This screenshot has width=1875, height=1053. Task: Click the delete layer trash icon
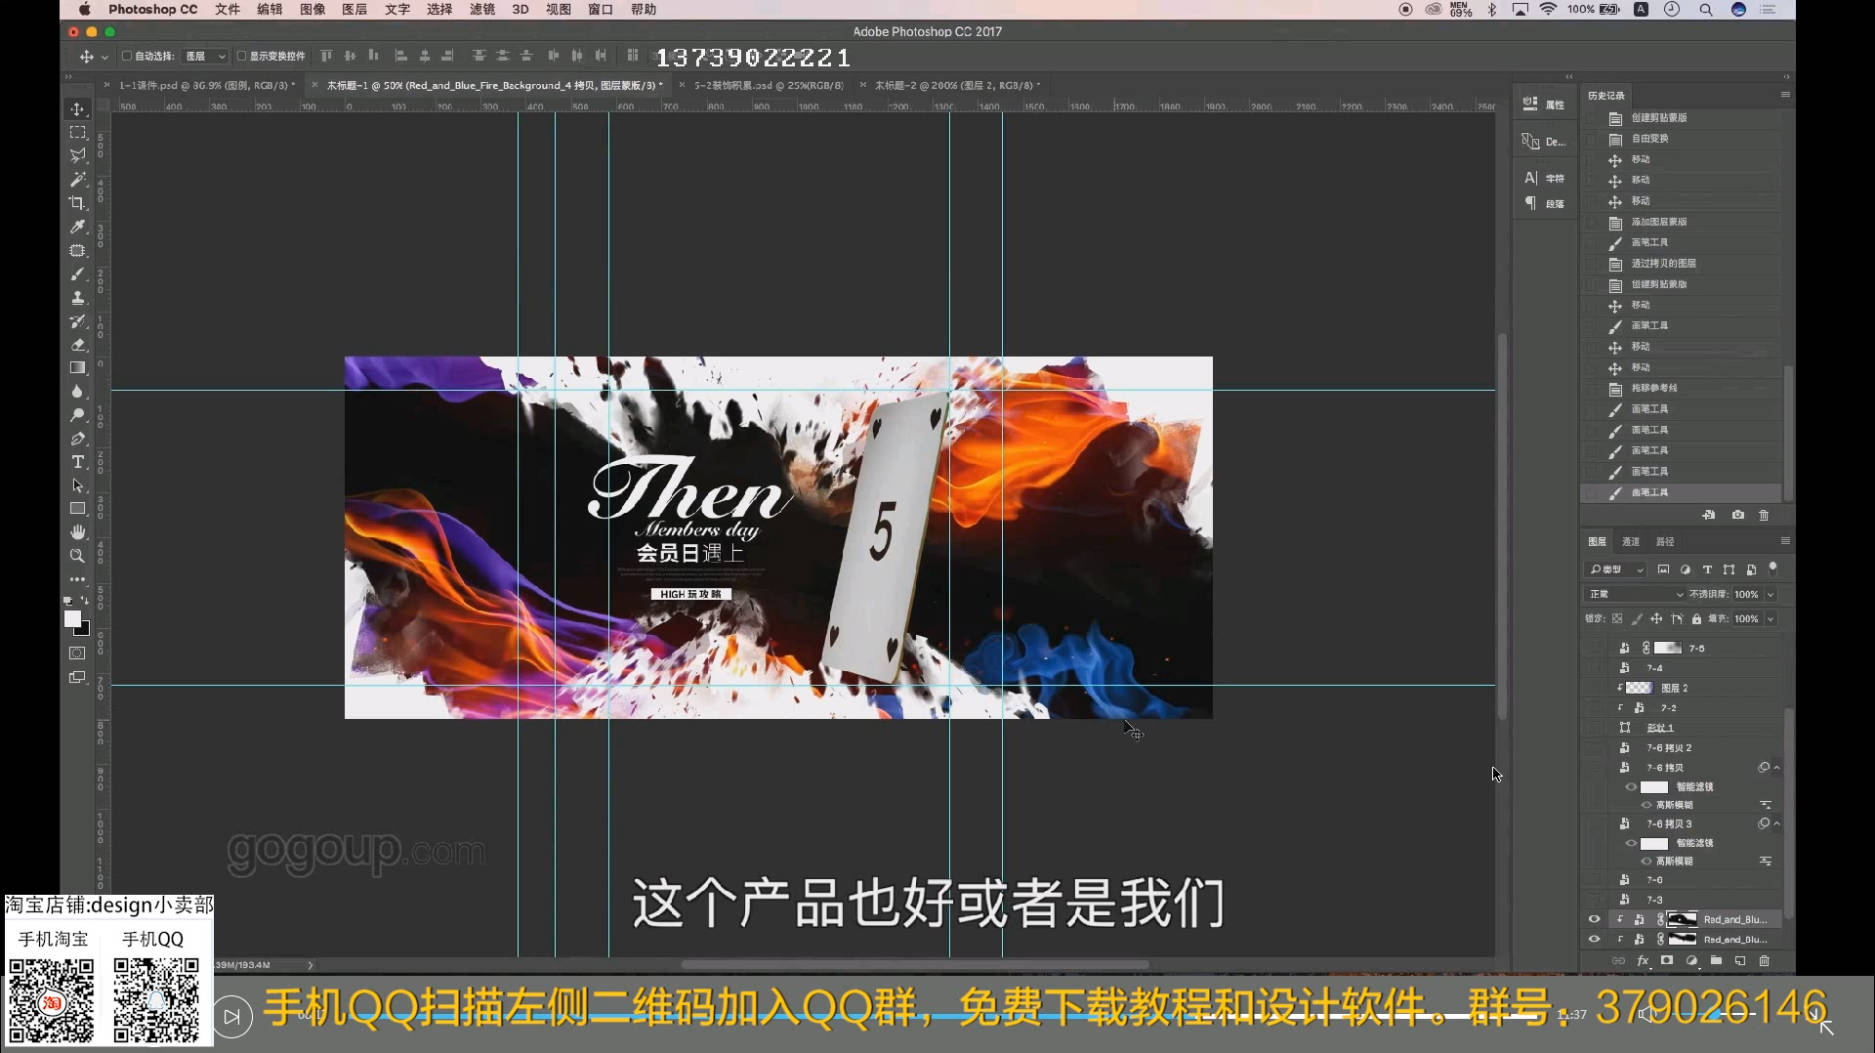coord(1764,961)
